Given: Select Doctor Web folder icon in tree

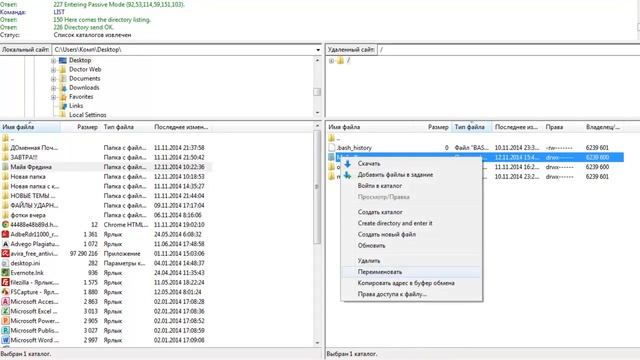Looking at the screenshot, I should 62,69.
